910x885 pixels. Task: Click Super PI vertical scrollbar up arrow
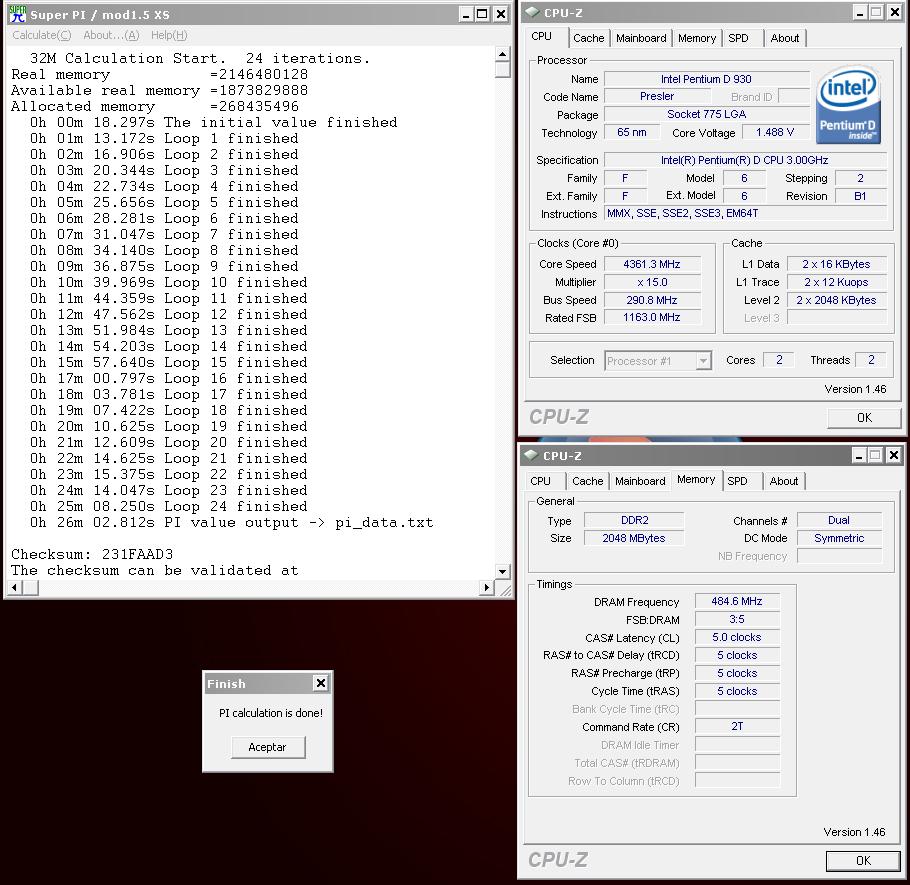pos(503,55)
